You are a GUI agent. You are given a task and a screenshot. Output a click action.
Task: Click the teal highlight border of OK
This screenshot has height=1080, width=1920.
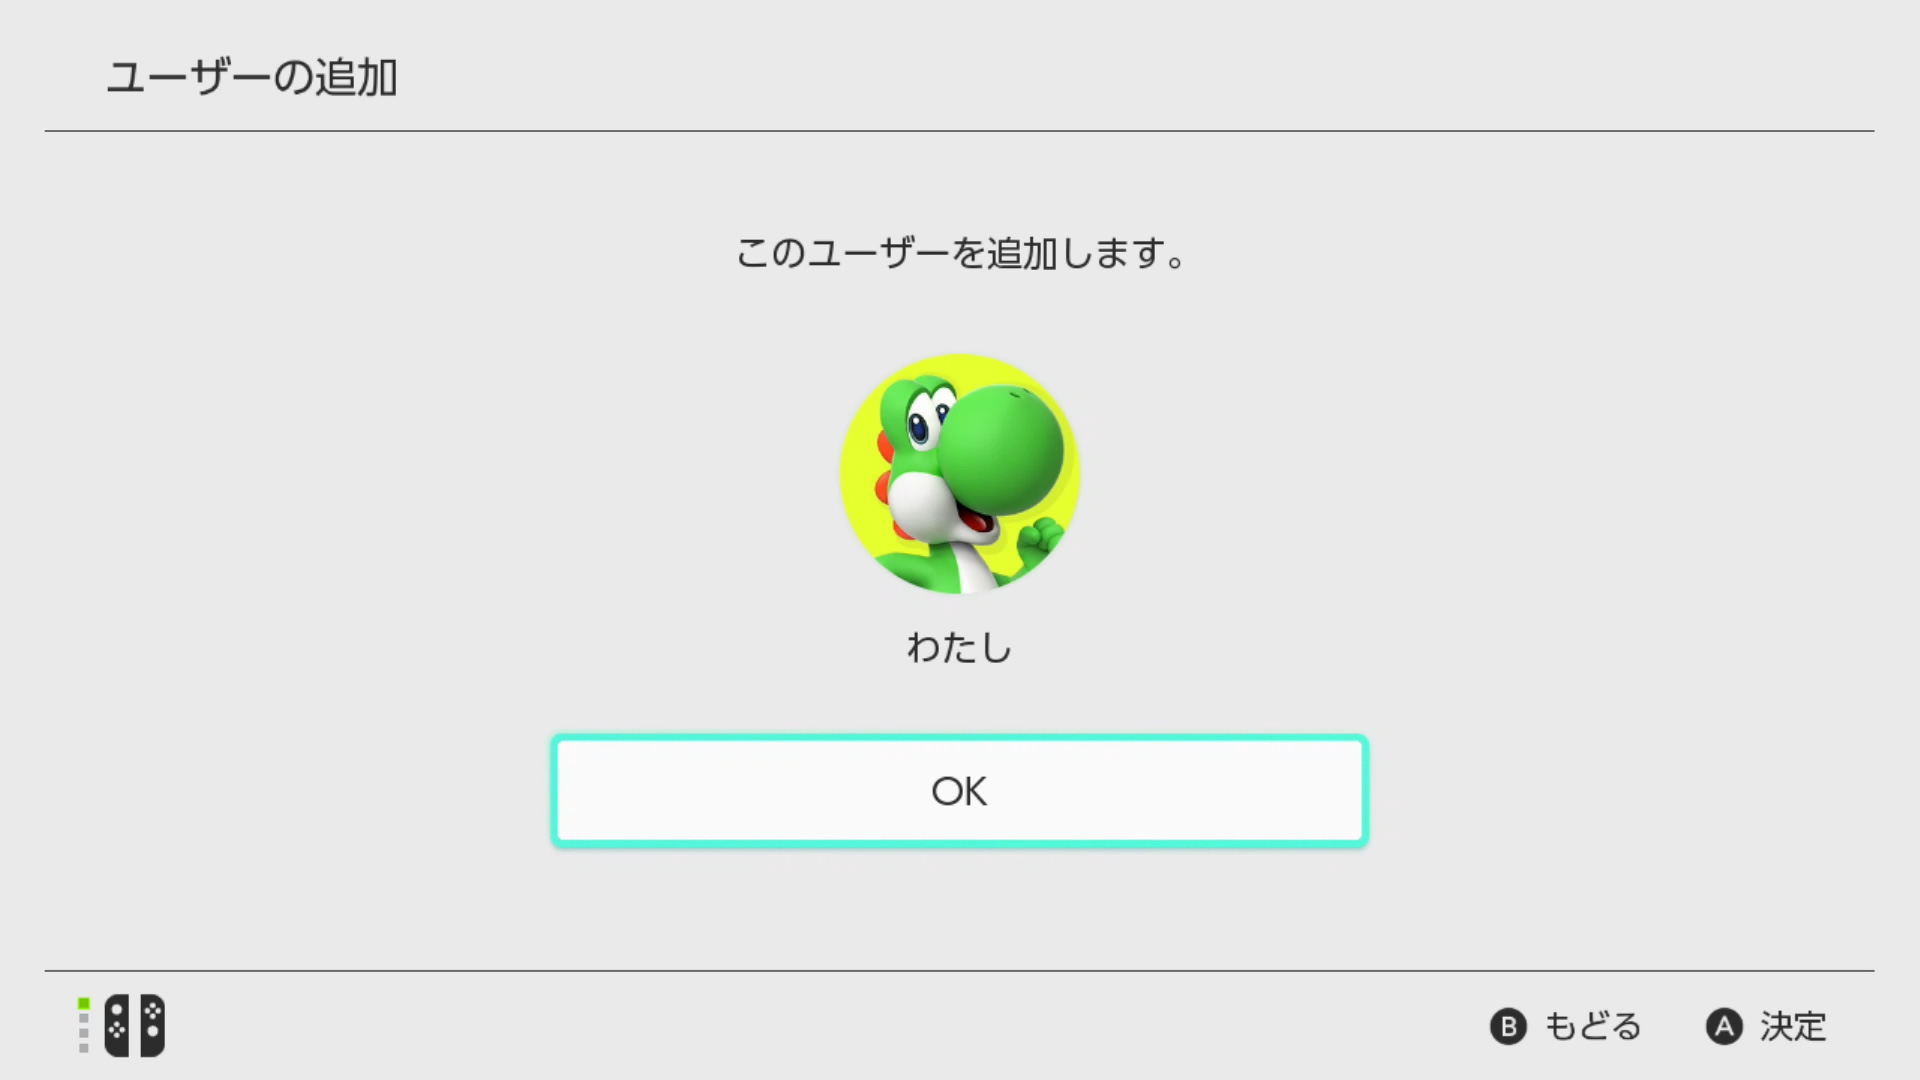pos(959,739)
